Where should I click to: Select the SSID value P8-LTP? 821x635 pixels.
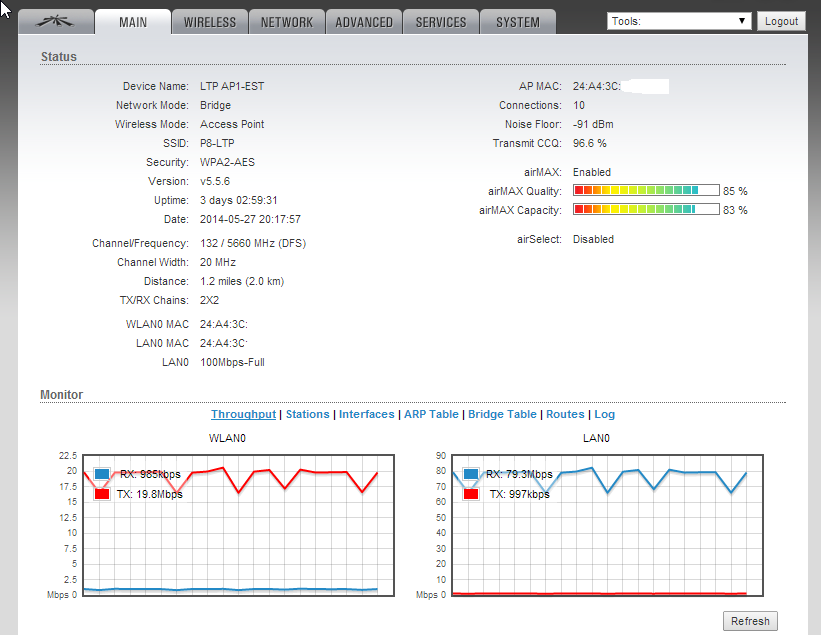coord(217,143)
